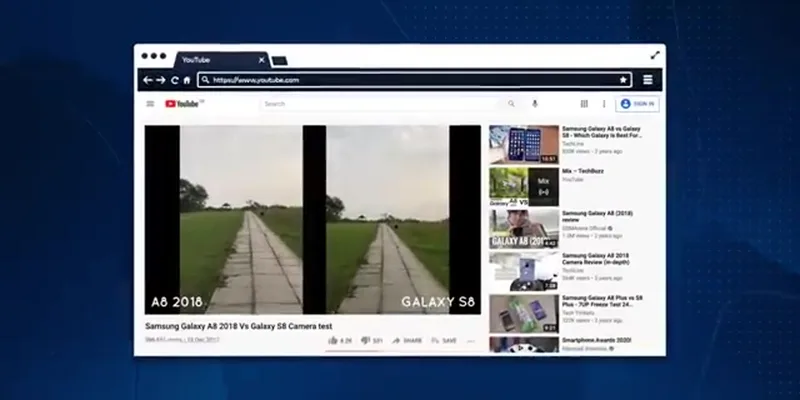Click the SAVE button under the video

coord(443,340)
